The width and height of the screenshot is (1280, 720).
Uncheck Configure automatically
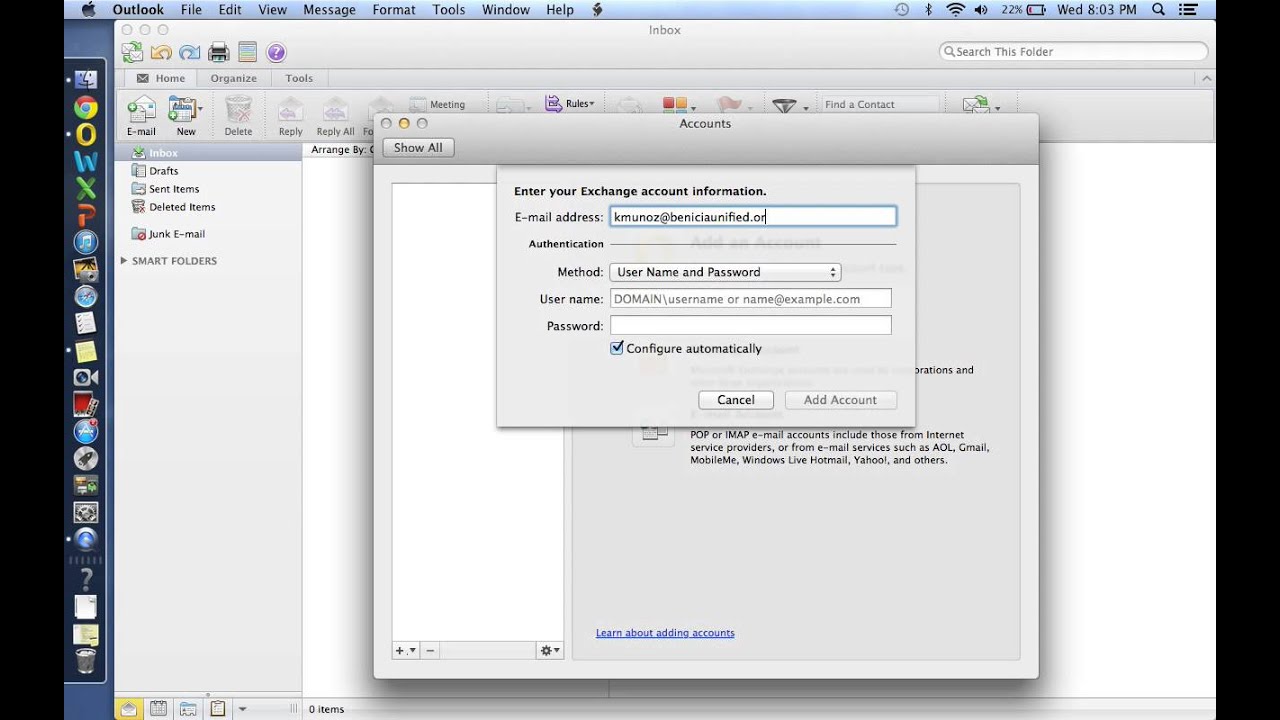point(617,348)
